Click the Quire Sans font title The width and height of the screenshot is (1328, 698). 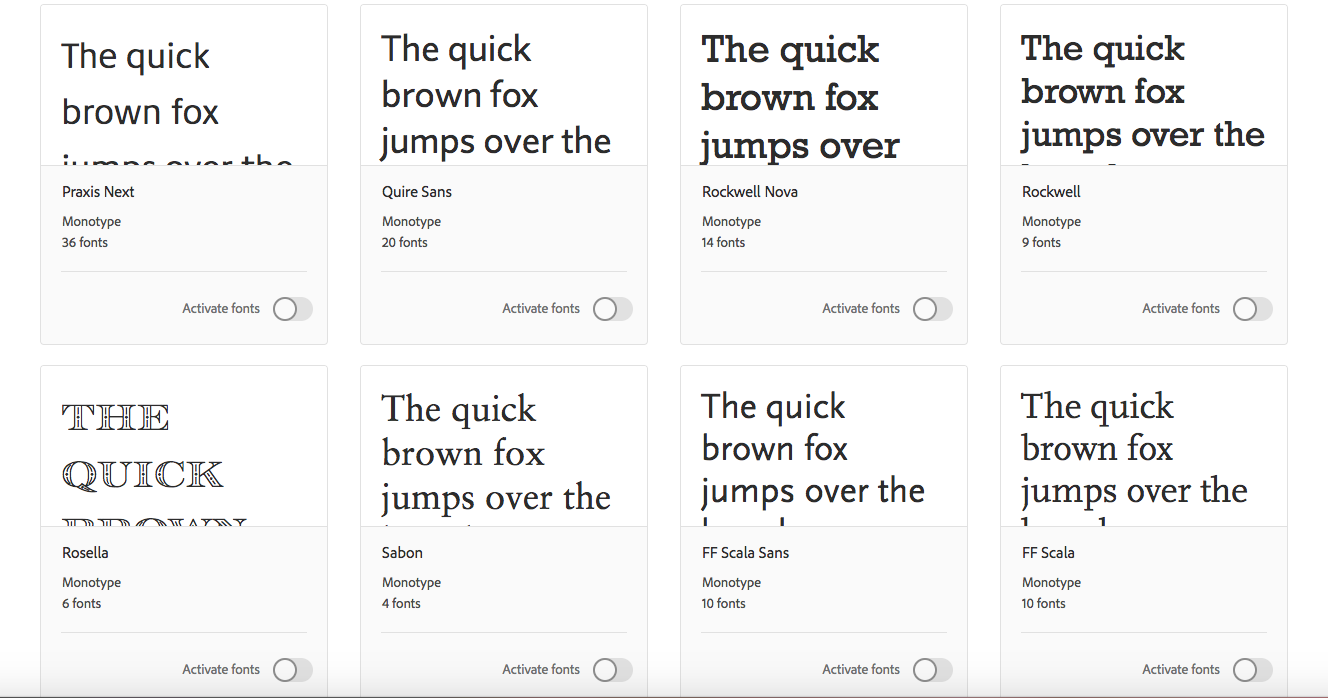[417, 192]
